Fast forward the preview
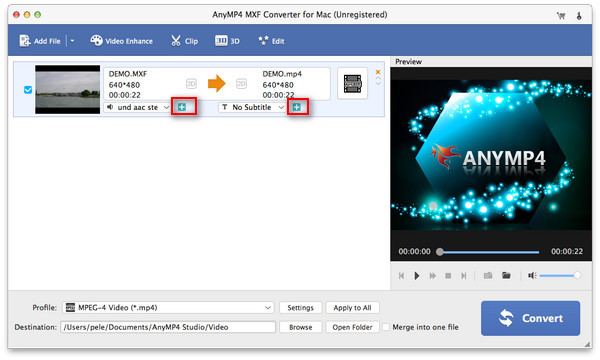 click(433, 276)
